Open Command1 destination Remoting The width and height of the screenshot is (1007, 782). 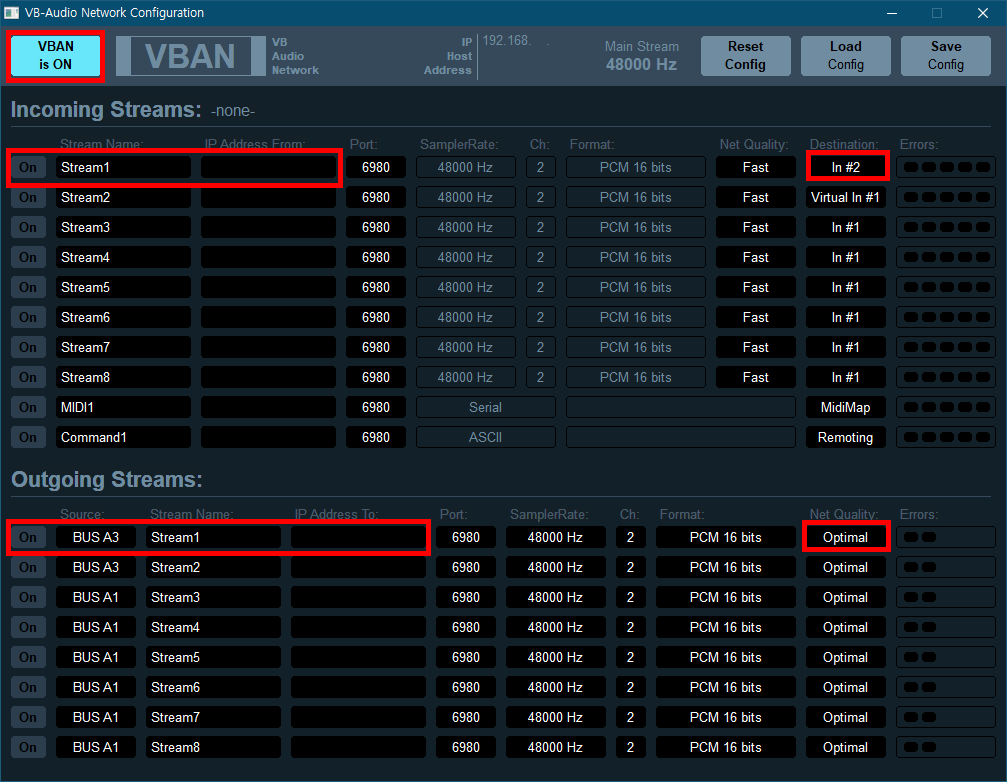846,437
